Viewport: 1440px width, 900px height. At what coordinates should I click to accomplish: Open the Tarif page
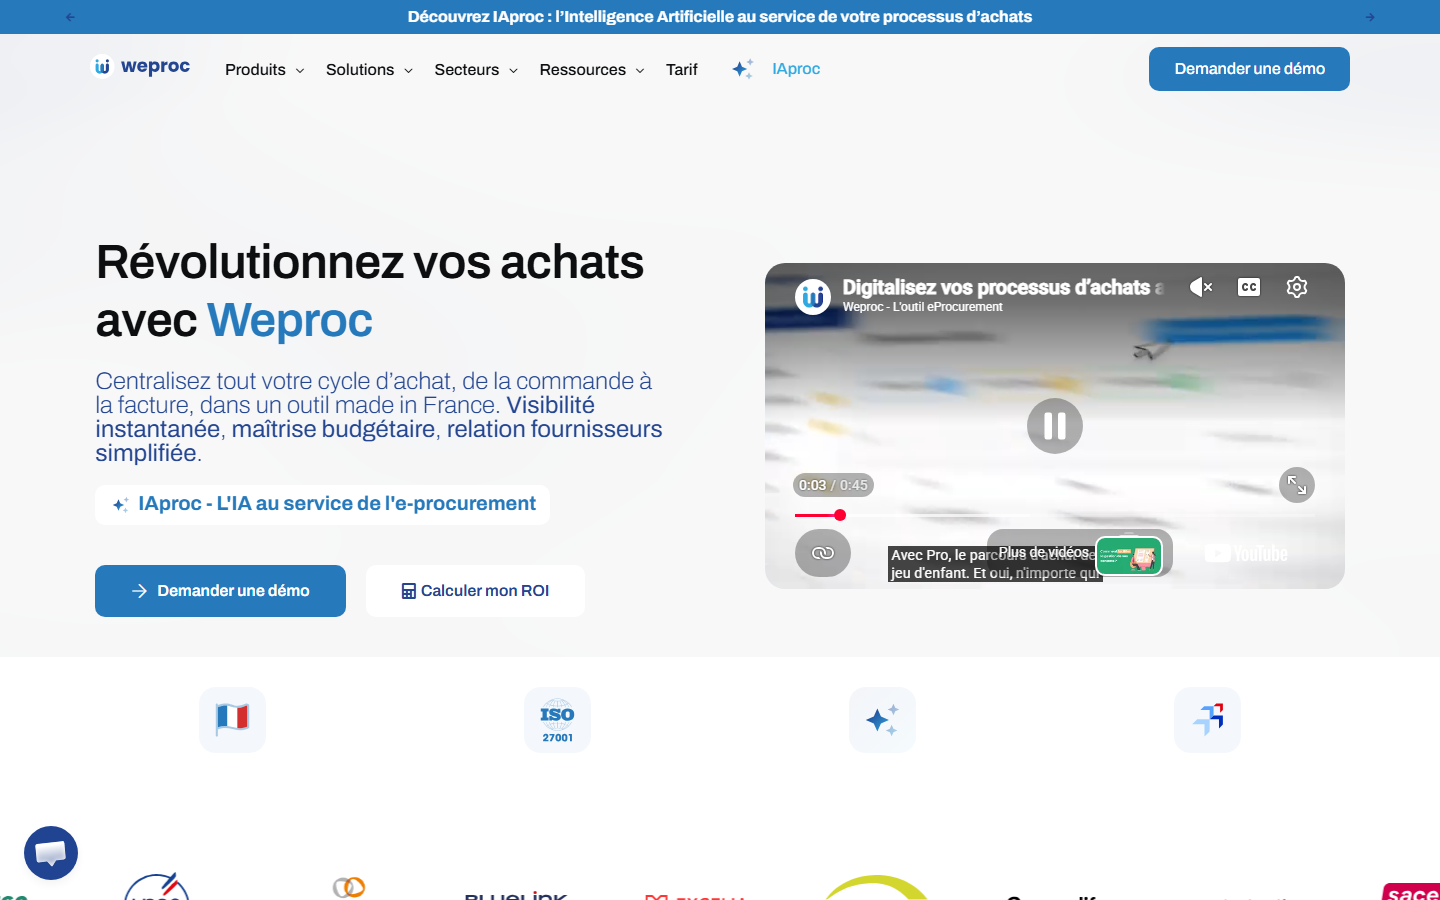682,69
